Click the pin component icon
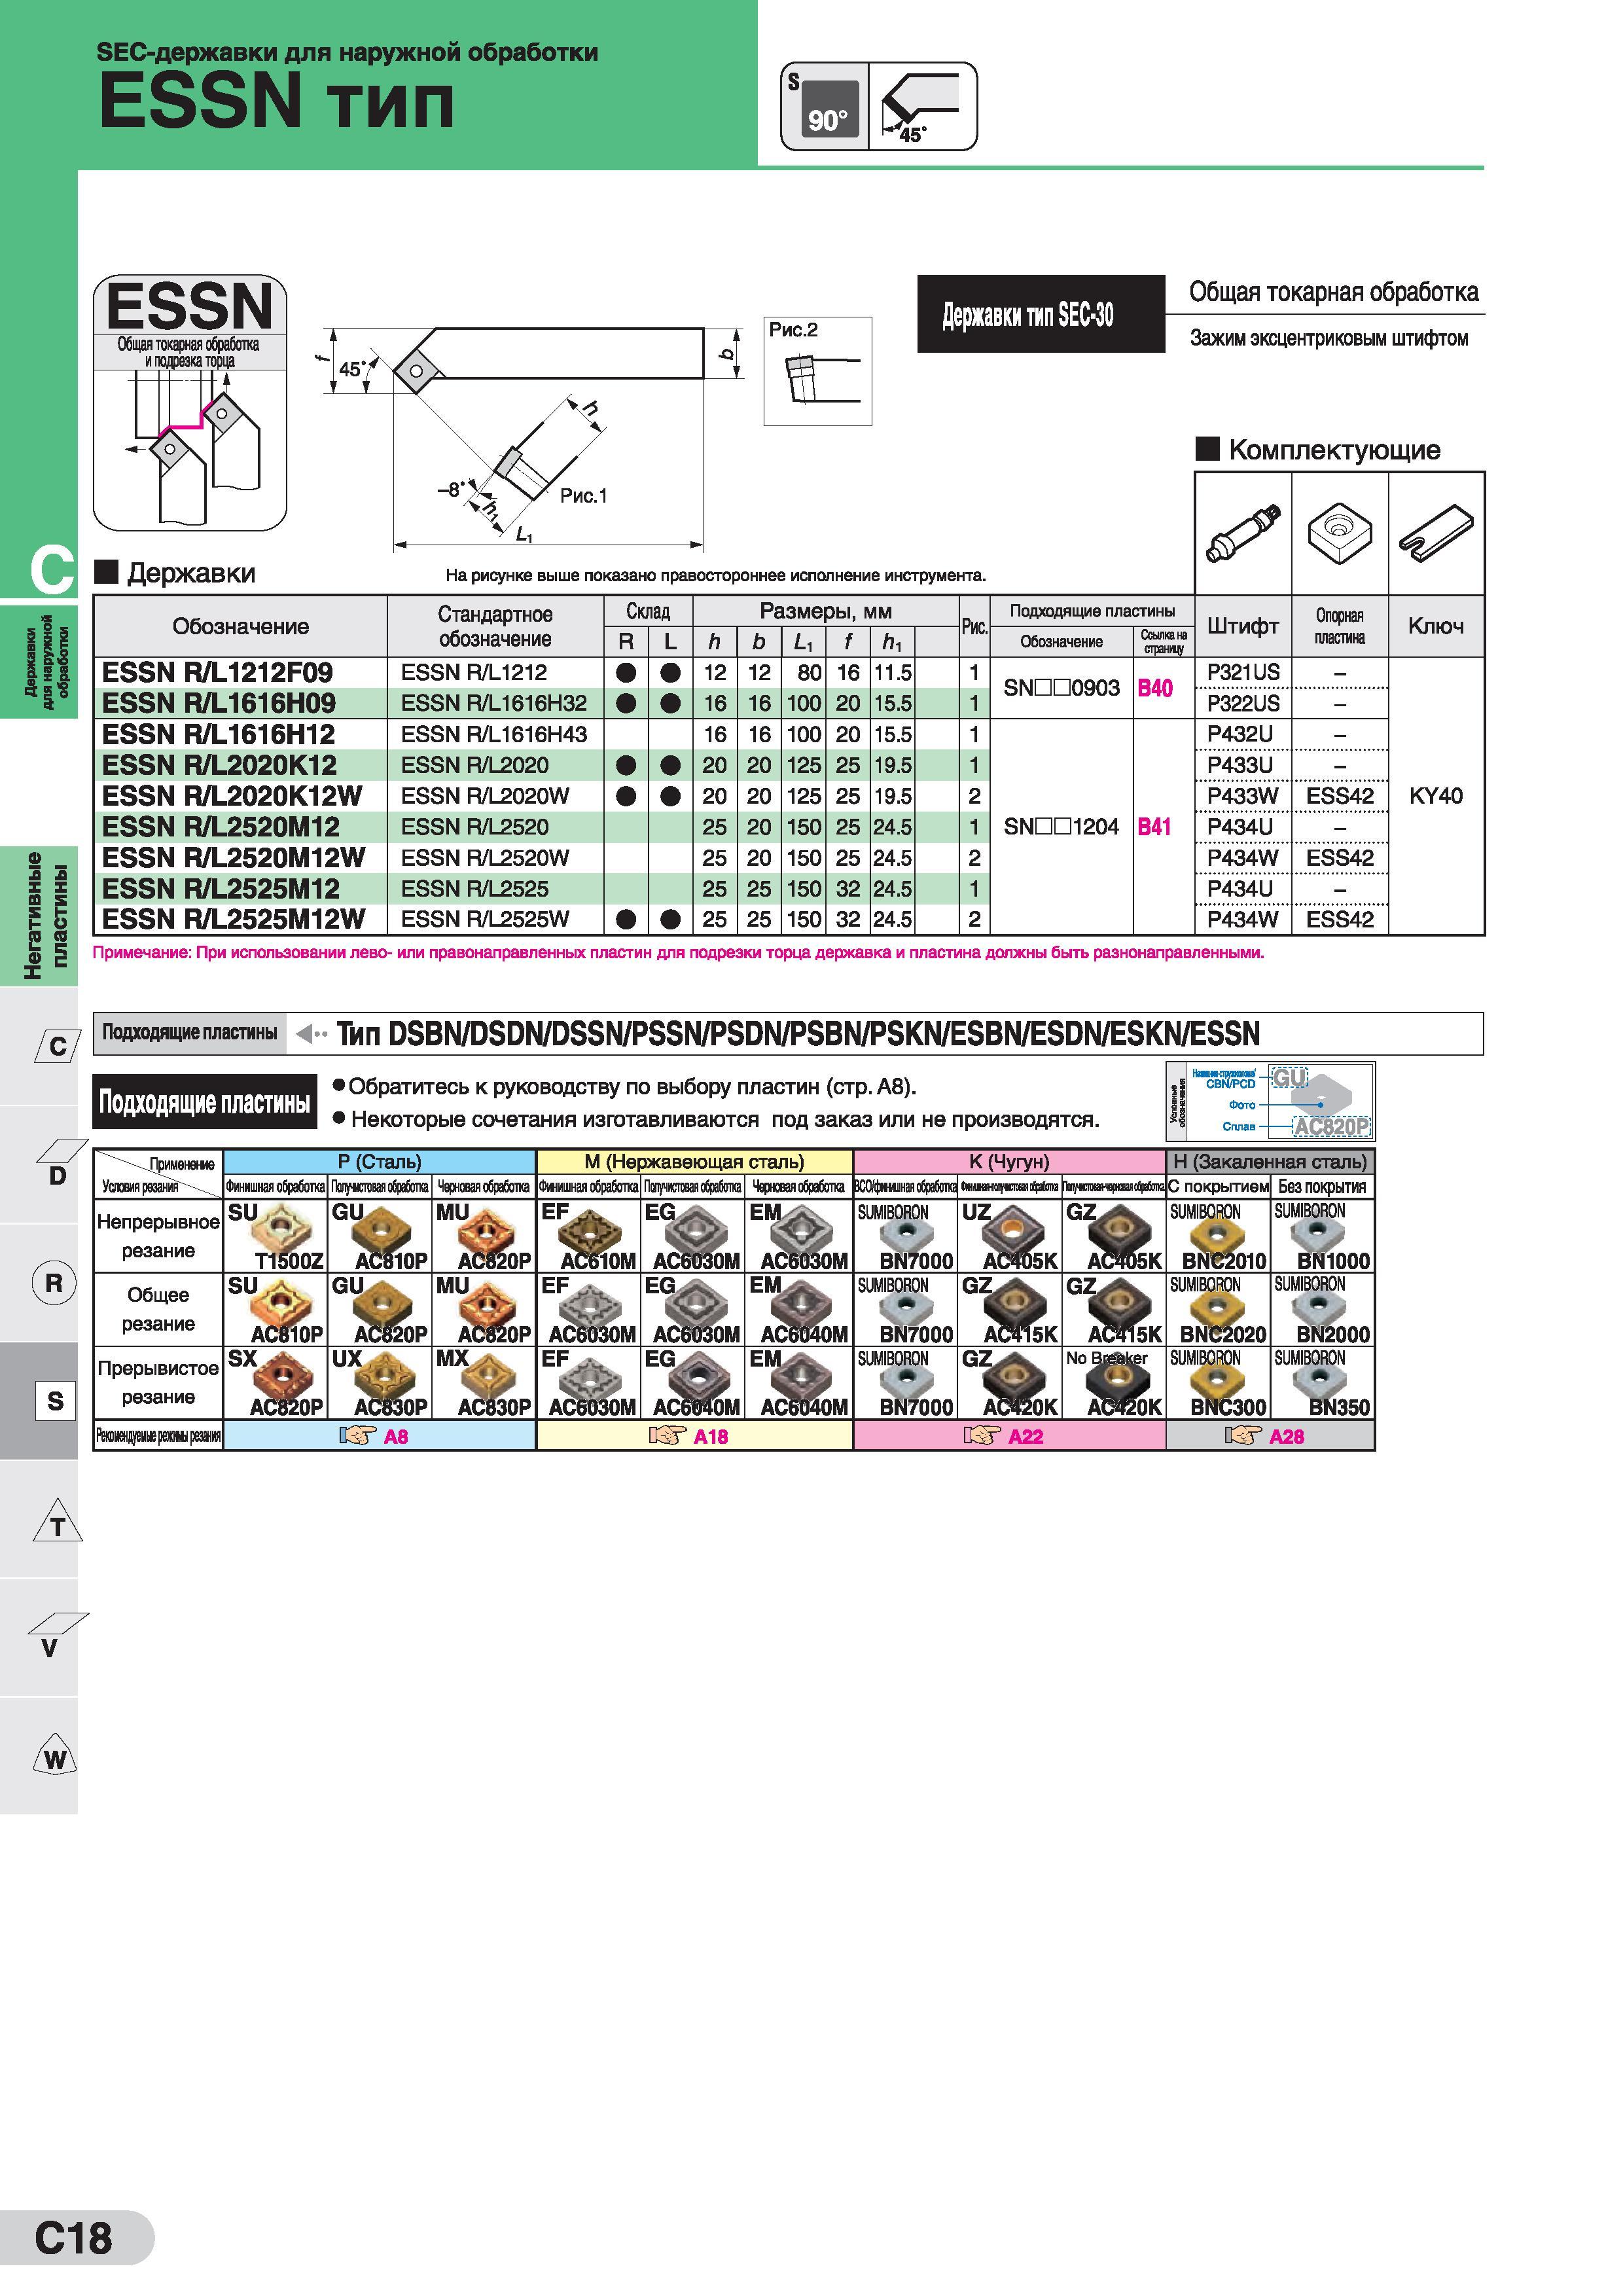This screenshot has height=2296, width=1623. pos(1243,534)
